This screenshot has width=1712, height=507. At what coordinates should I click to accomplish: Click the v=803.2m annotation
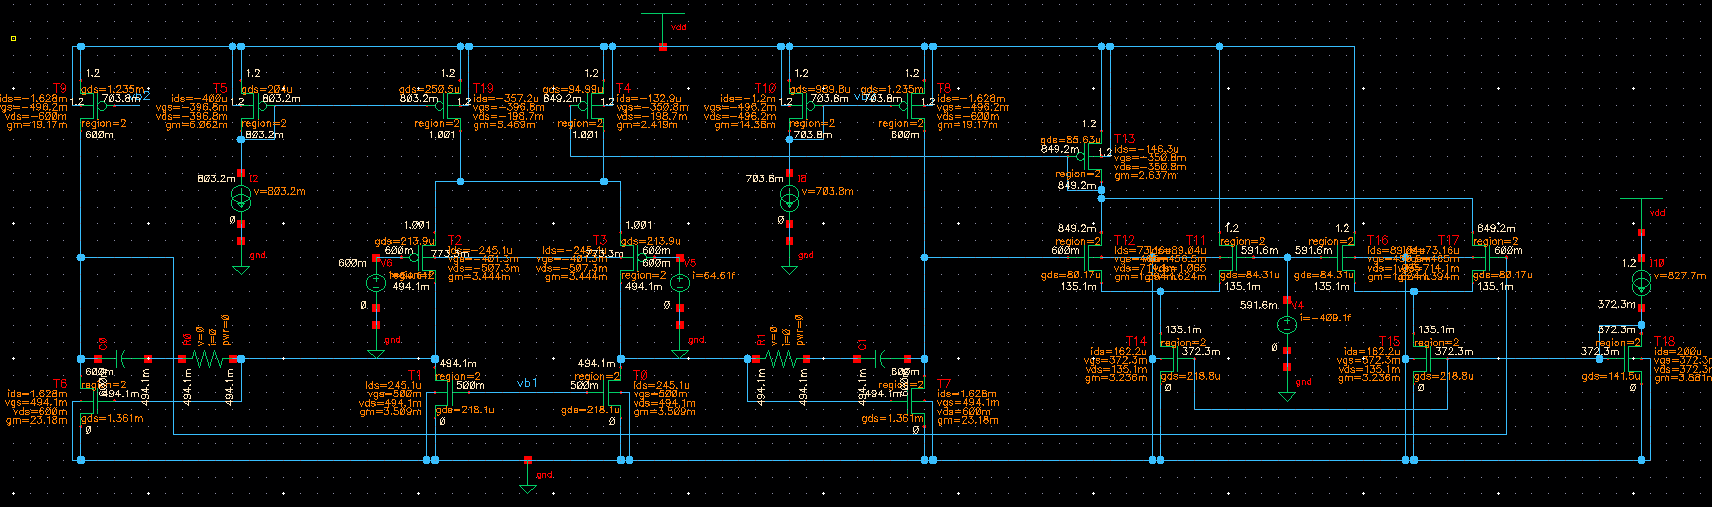point(280,191)
